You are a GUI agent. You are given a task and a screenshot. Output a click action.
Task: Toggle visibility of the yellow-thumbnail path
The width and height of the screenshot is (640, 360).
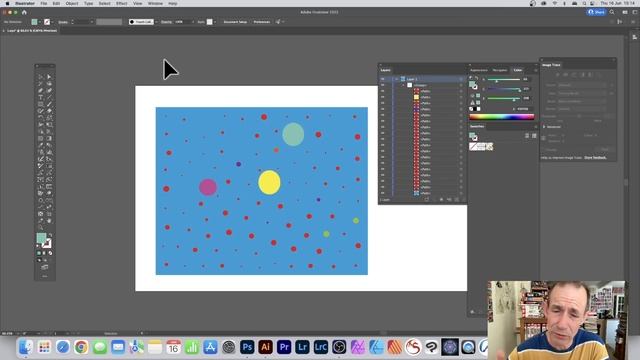(382, 97)
